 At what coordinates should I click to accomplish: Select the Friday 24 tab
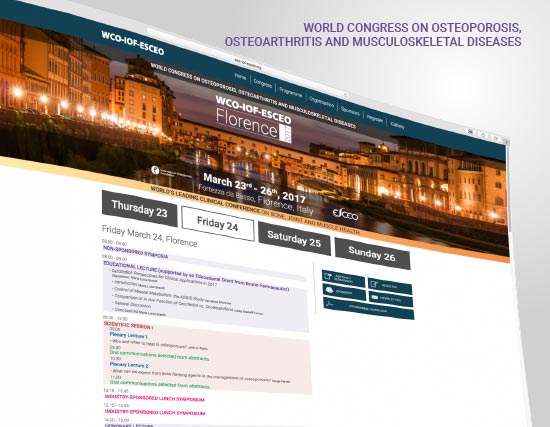point(218,224)
